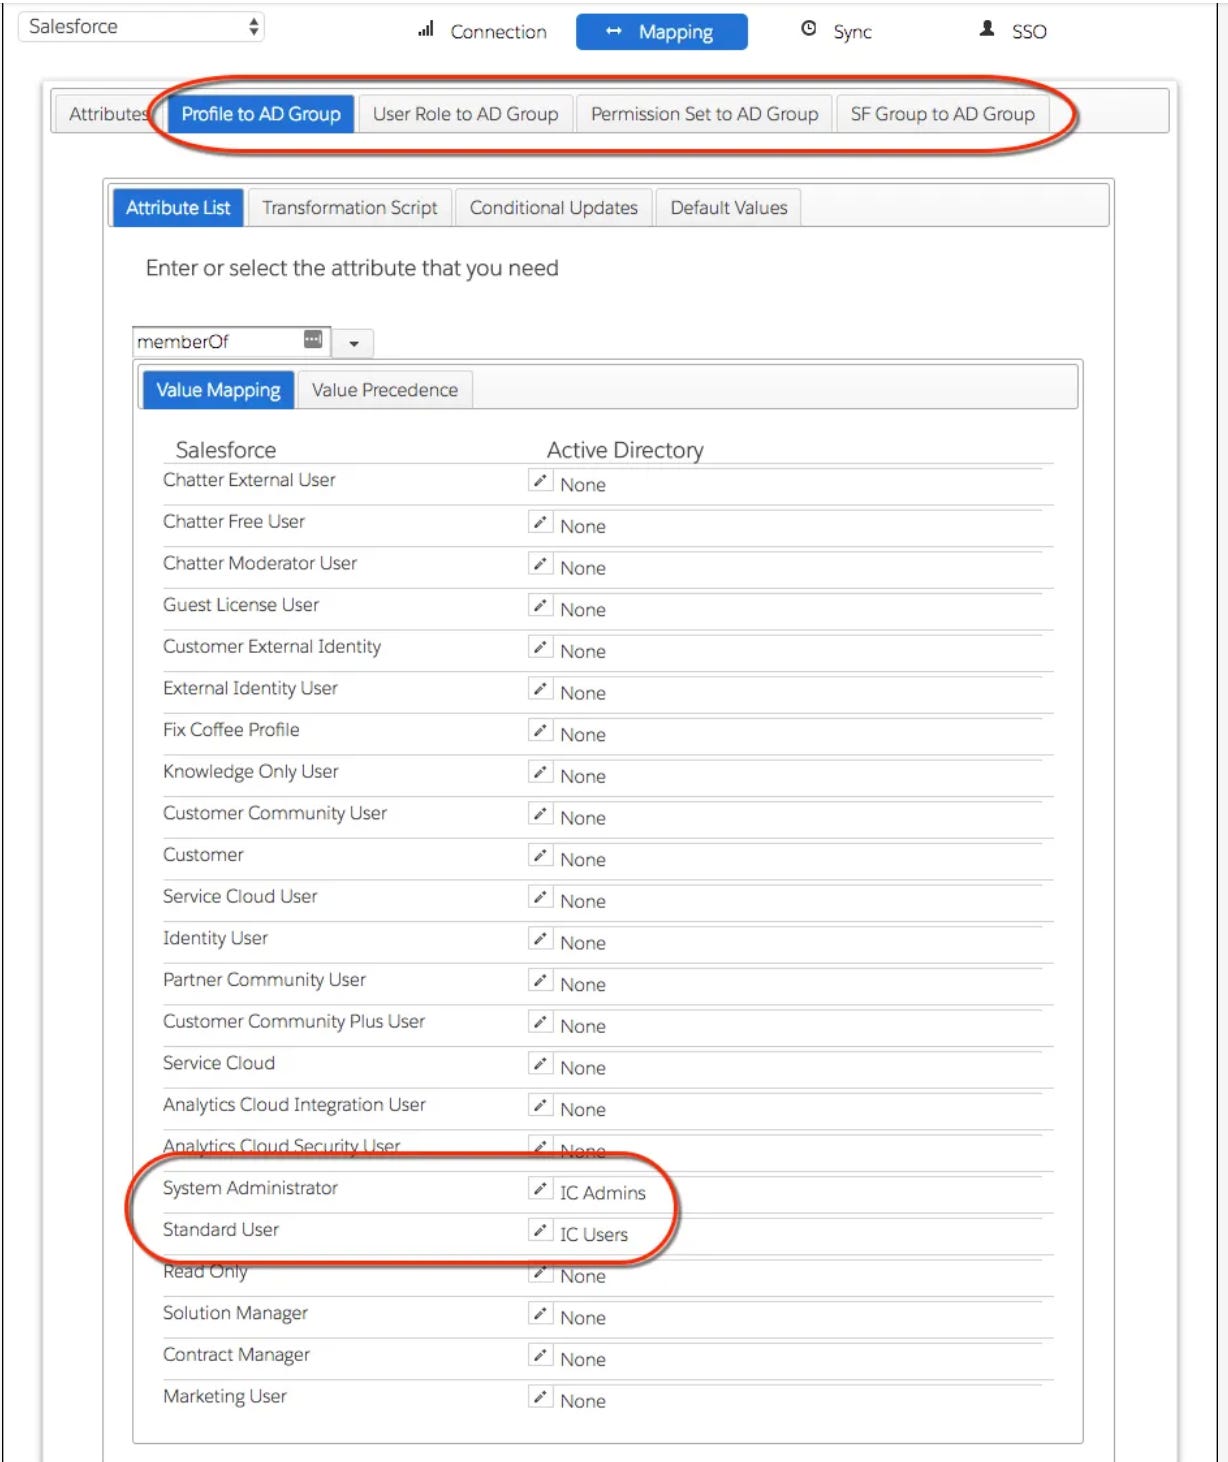Edit mapping for Customer Community User
The image size is (1228, 1462).
pyautogui.click(x=540, y=814)
